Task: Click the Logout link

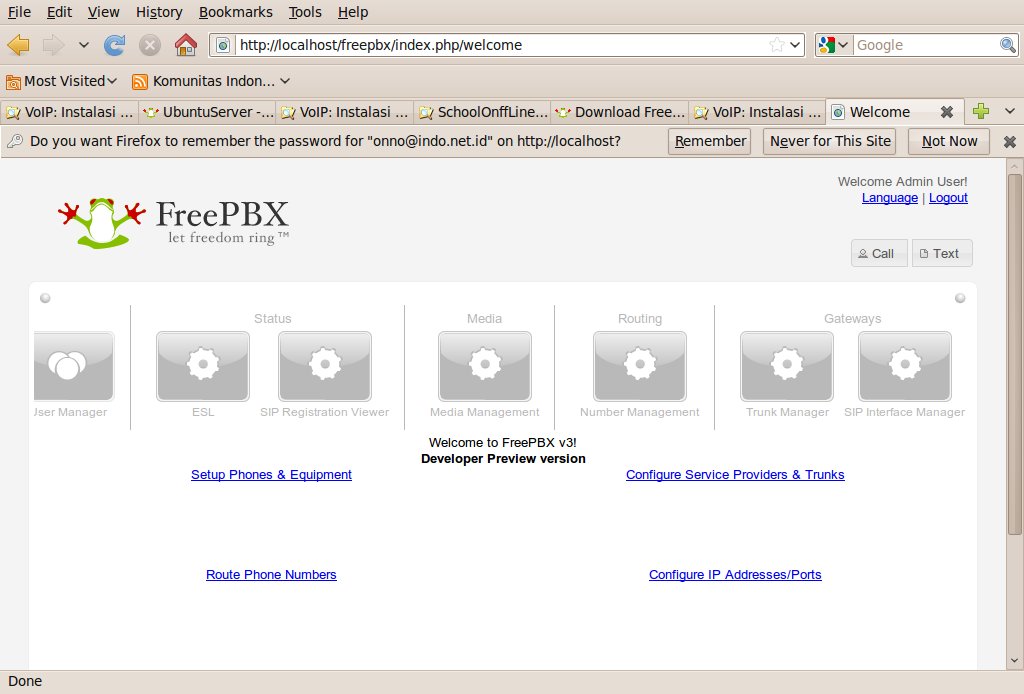Action: 948,198
